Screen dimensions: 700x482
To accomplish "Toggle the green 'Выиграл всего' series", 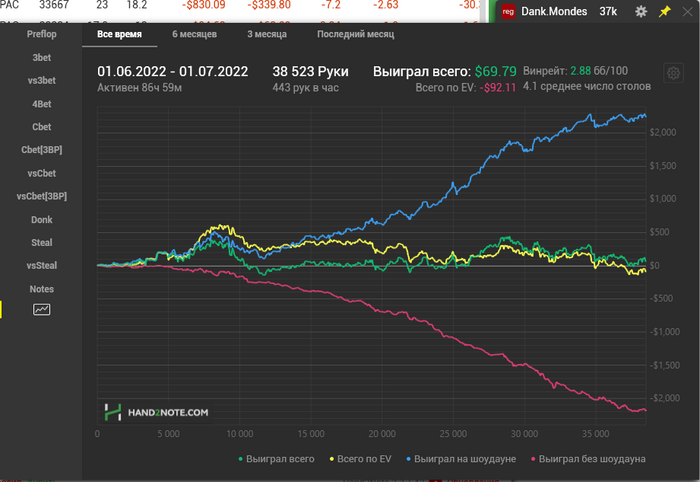I will pyautogui.click(x=276, y=459).
